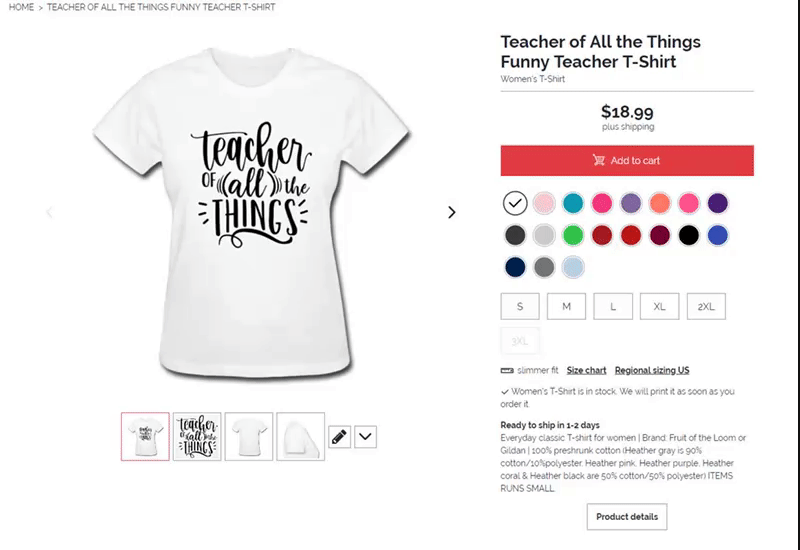Open Regional sizing US selector
The width and height of the screenshot is (800, 550).
click(652, 370)
